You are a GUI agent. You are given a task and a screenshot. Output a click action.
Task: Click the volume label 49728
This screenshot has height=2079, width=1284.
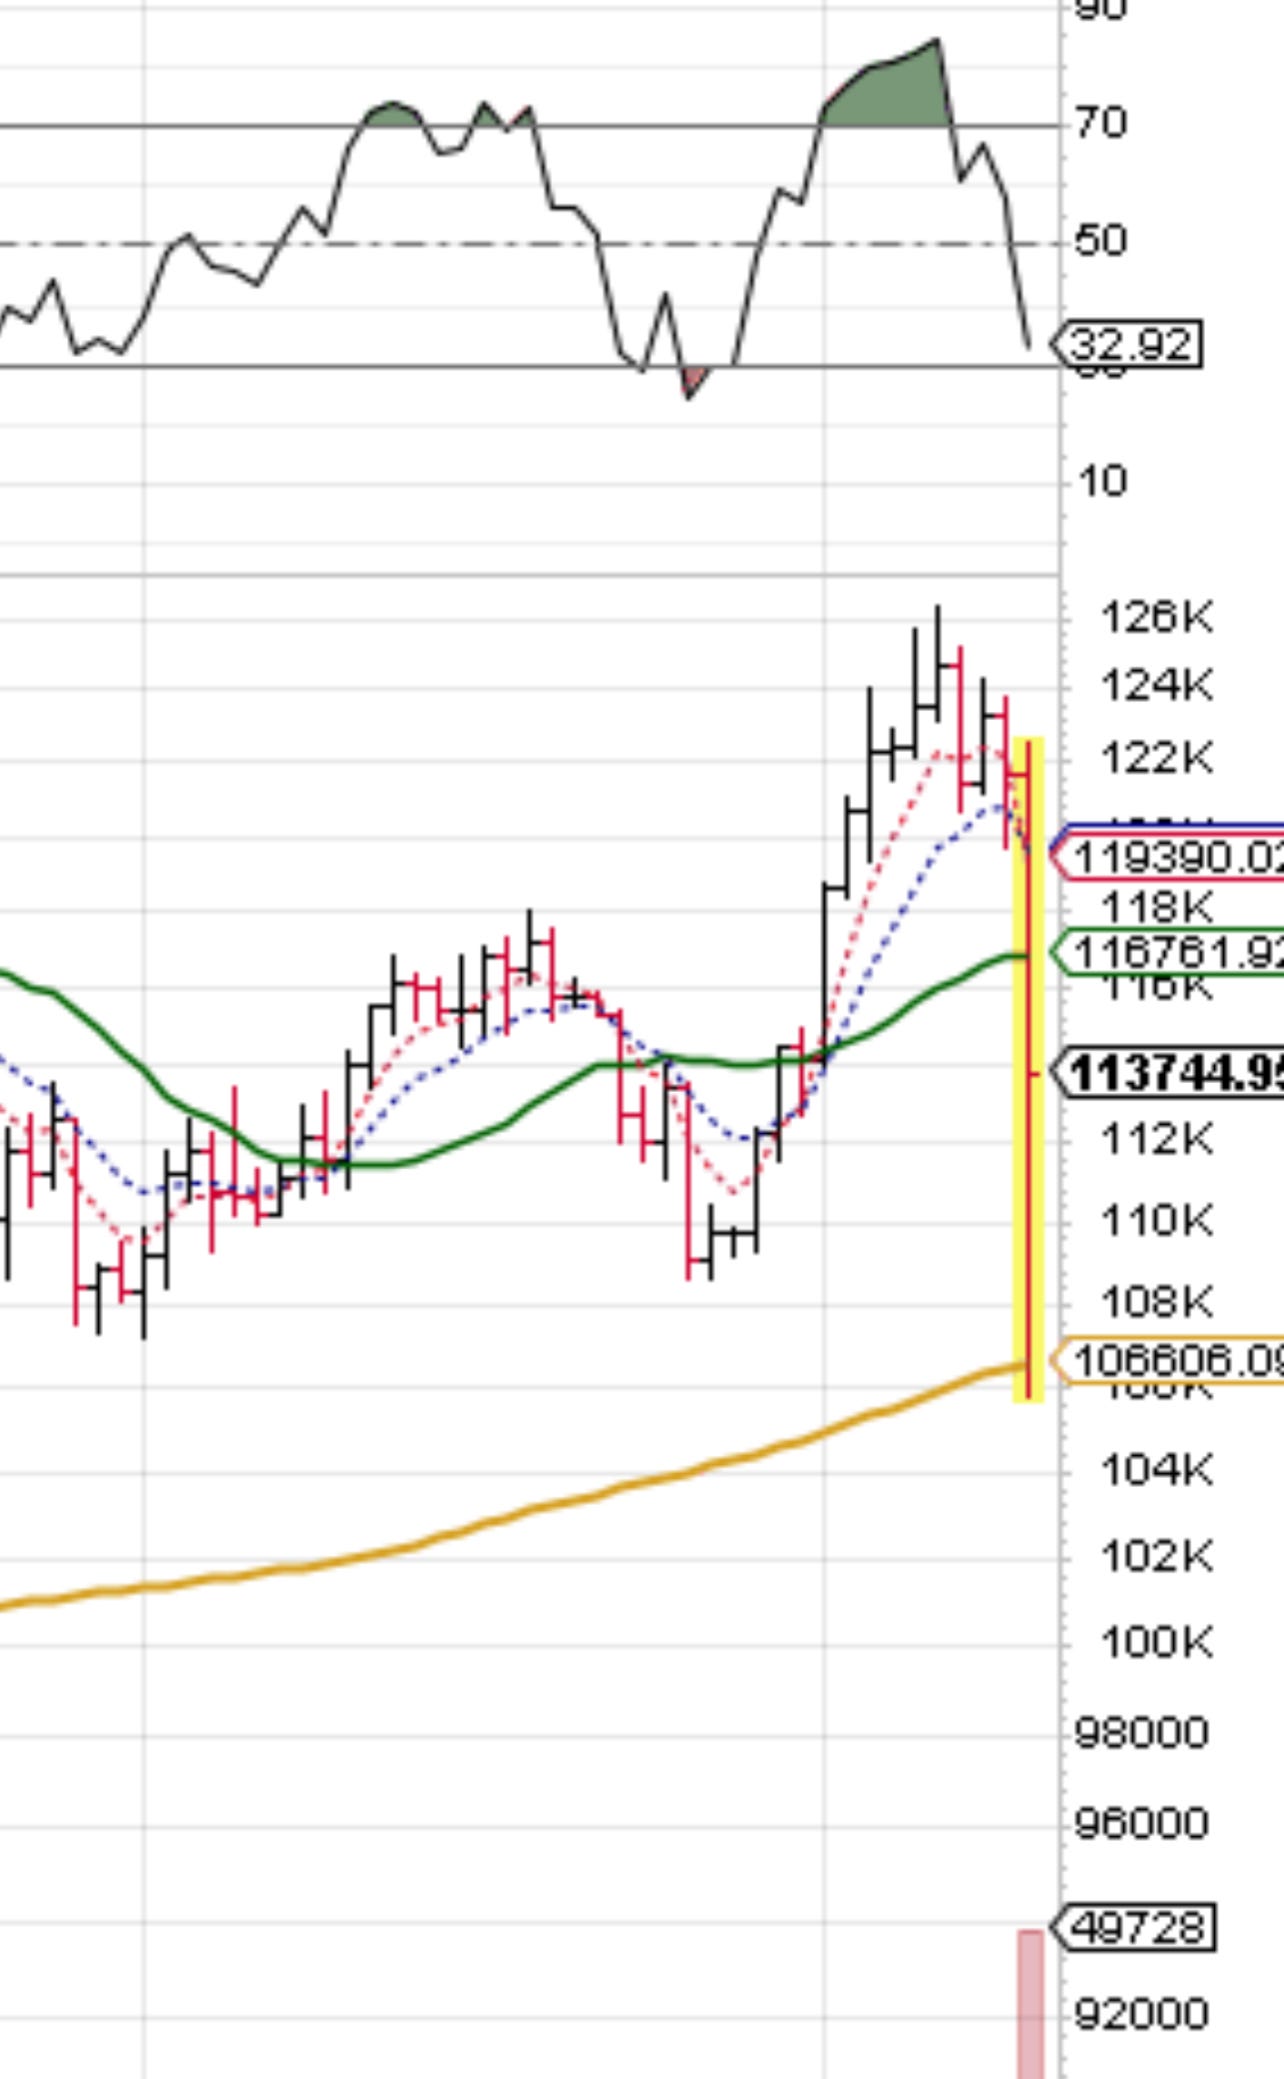[x=1135, y=1927]
